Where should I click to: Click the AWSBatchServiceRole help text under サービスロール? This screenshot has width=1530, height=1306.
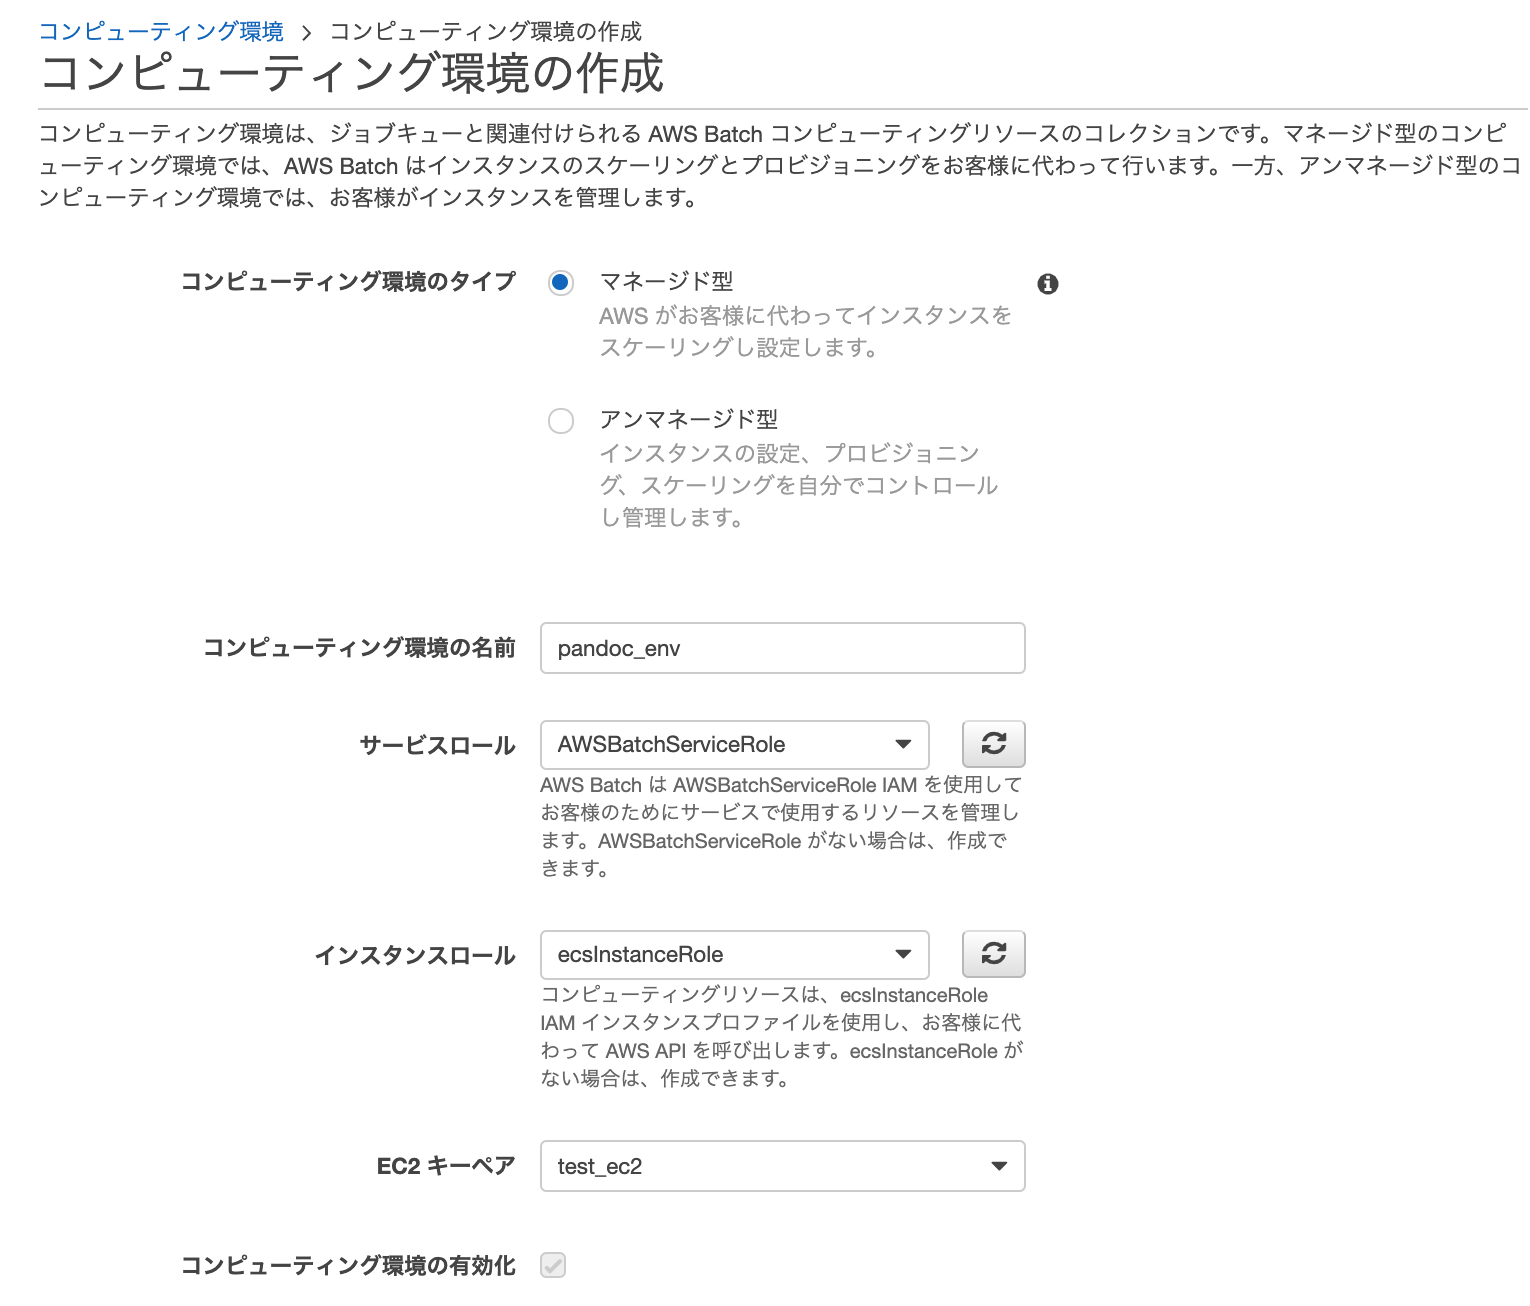pos(781,826)
